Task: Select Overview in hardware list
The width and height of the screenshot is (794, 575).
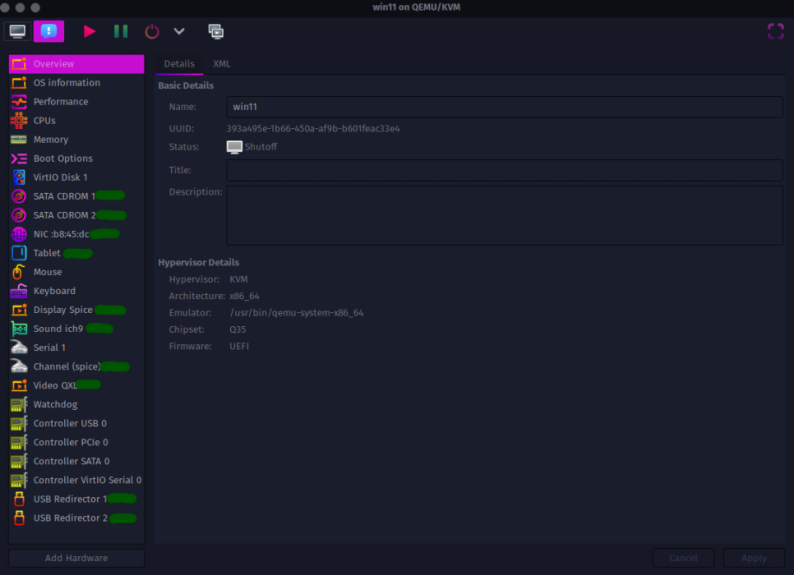Action: (76, 64)
